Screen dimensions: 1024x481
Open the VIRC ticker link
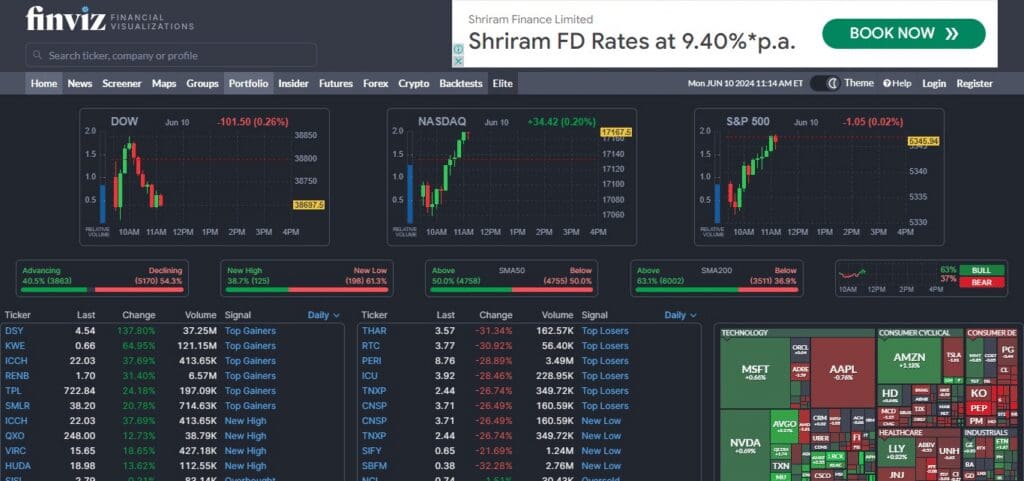(x=15, y=451)
